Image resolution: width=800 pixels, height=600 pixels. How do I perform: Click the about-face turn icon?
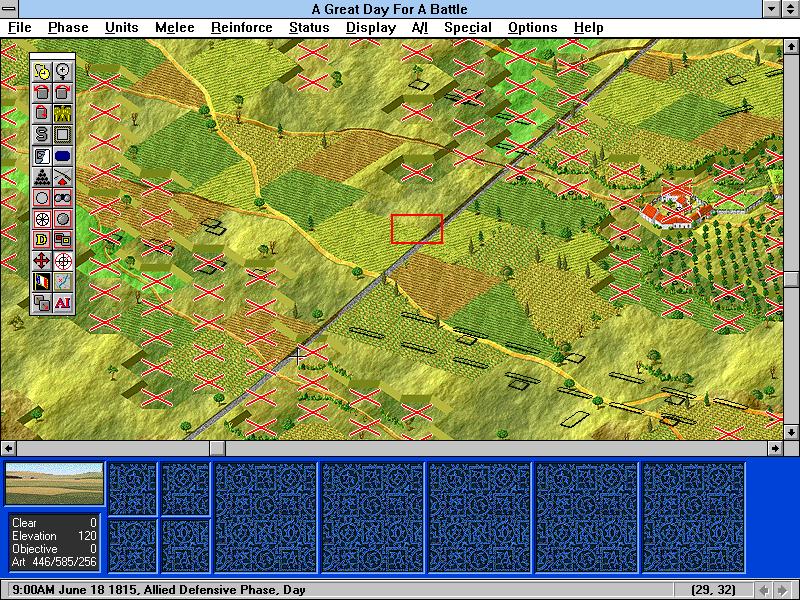pyautogui.click(x=42, y=113)
